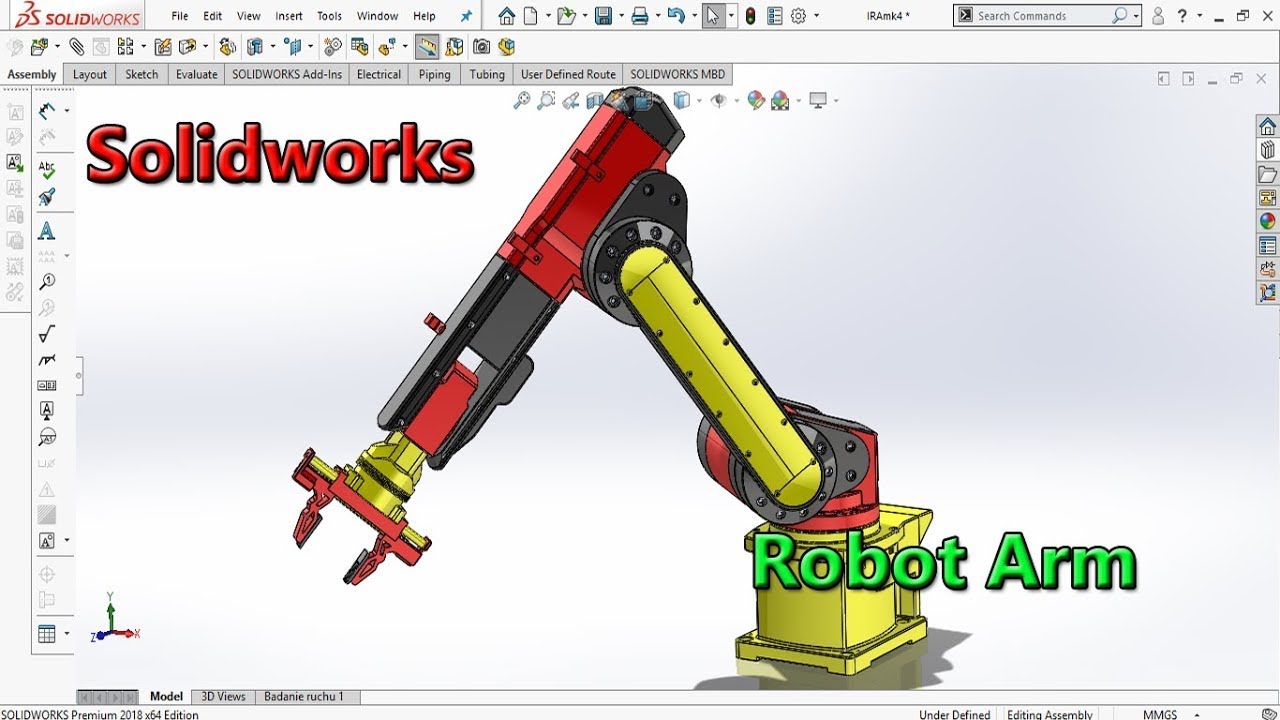Expand the Search Commands dropdown arrow

1137,16
